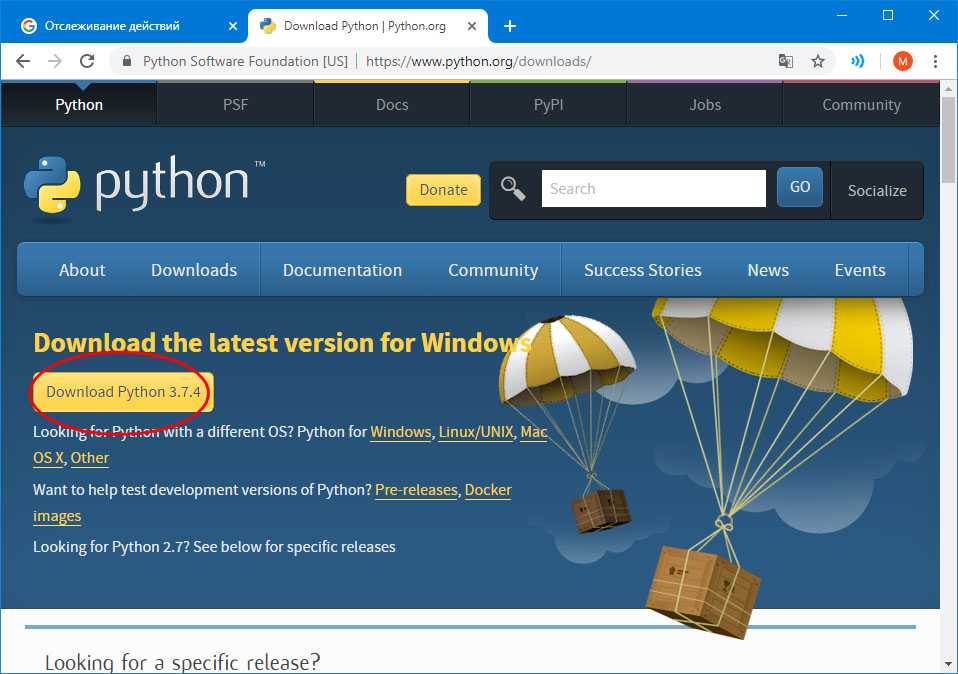This screenshot has height=674, width=958.
Task: Expand the Socialize menu
Action: [x=877, y=190]
